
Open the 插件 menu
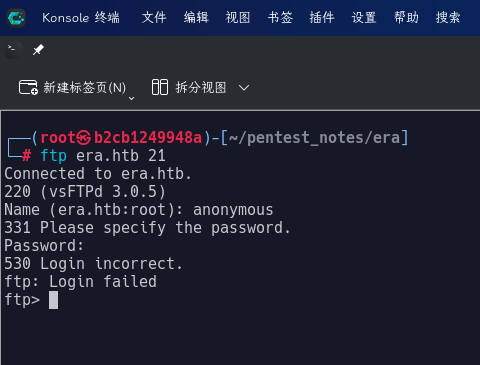(x=322, y=17)
